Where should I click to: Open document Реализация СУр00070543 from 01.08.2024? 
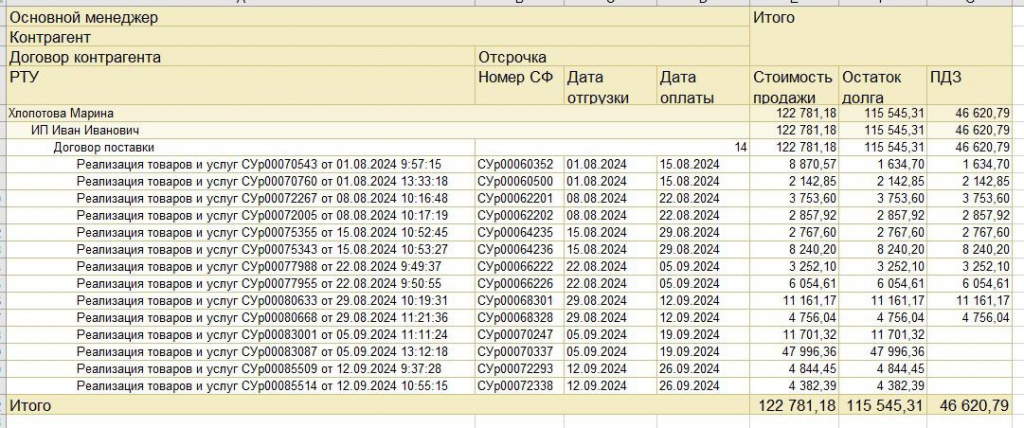(258, 164)
